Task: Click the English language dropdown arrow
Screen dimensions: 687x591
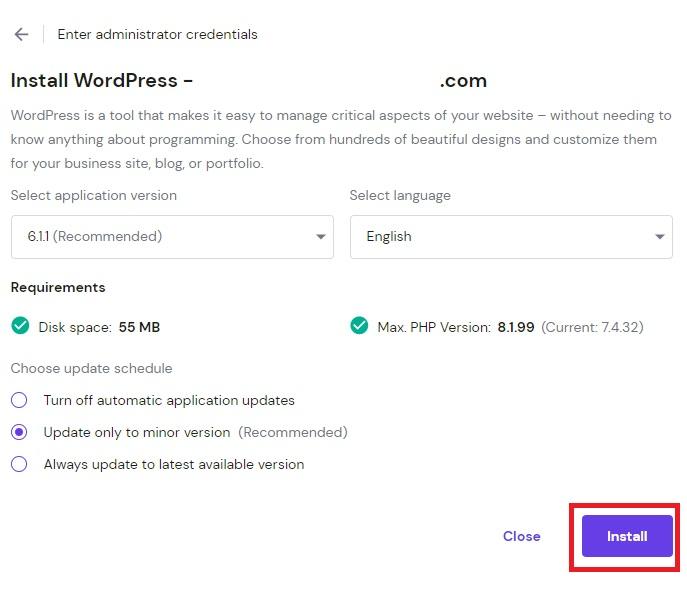Action: 660,237
